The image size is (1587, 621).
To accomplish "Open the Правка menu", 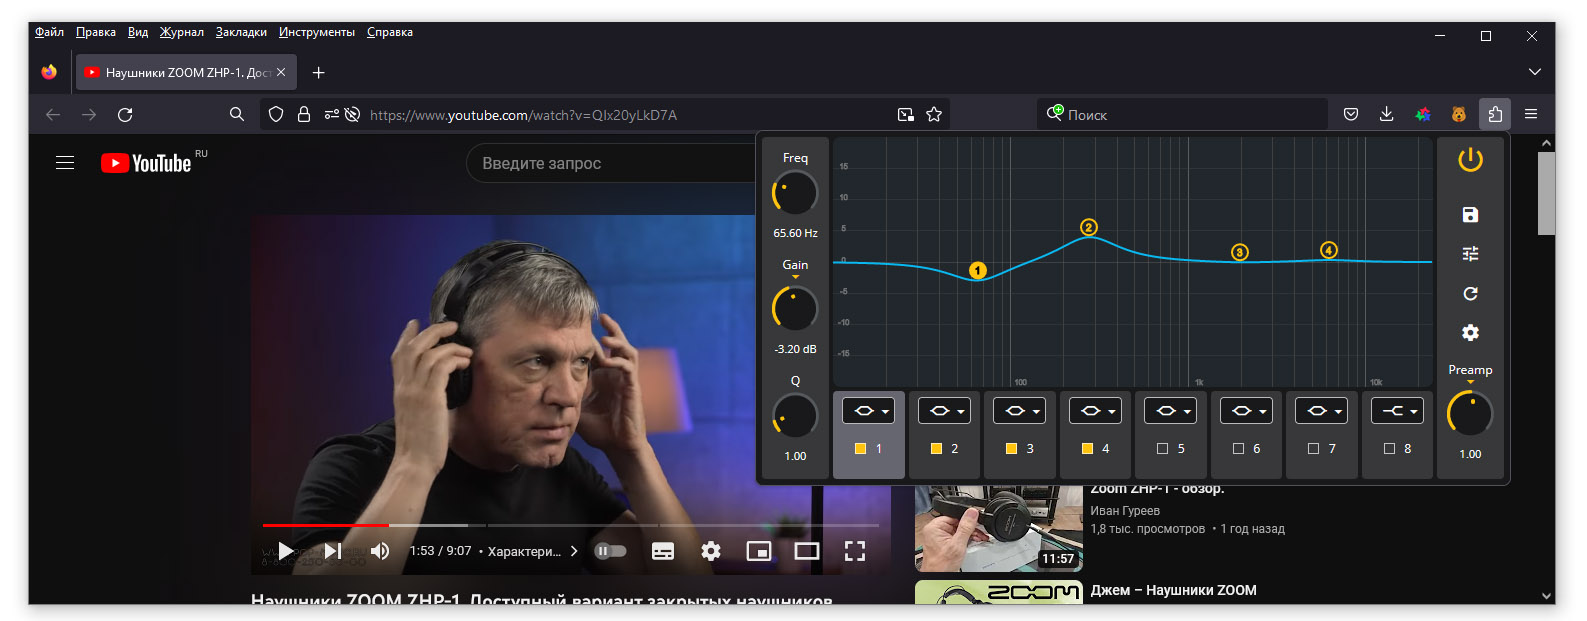I will tap(96, 32).
